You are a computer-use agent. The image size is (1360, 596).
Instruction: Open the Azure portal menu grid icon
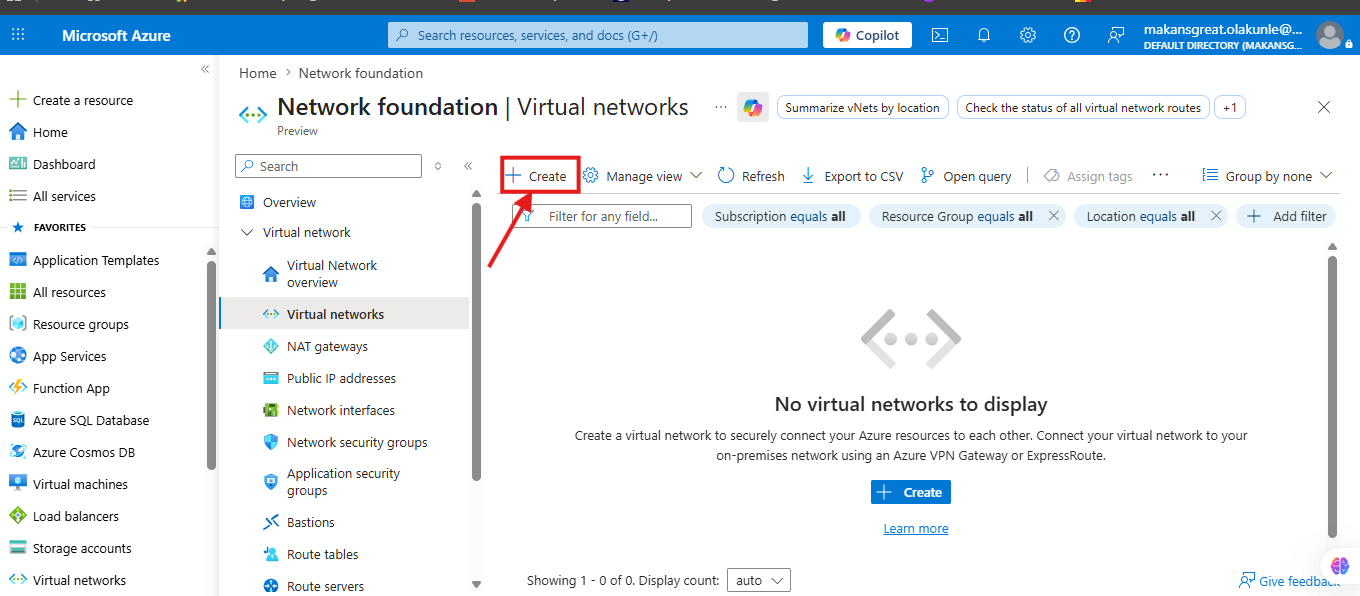[18, 35]
